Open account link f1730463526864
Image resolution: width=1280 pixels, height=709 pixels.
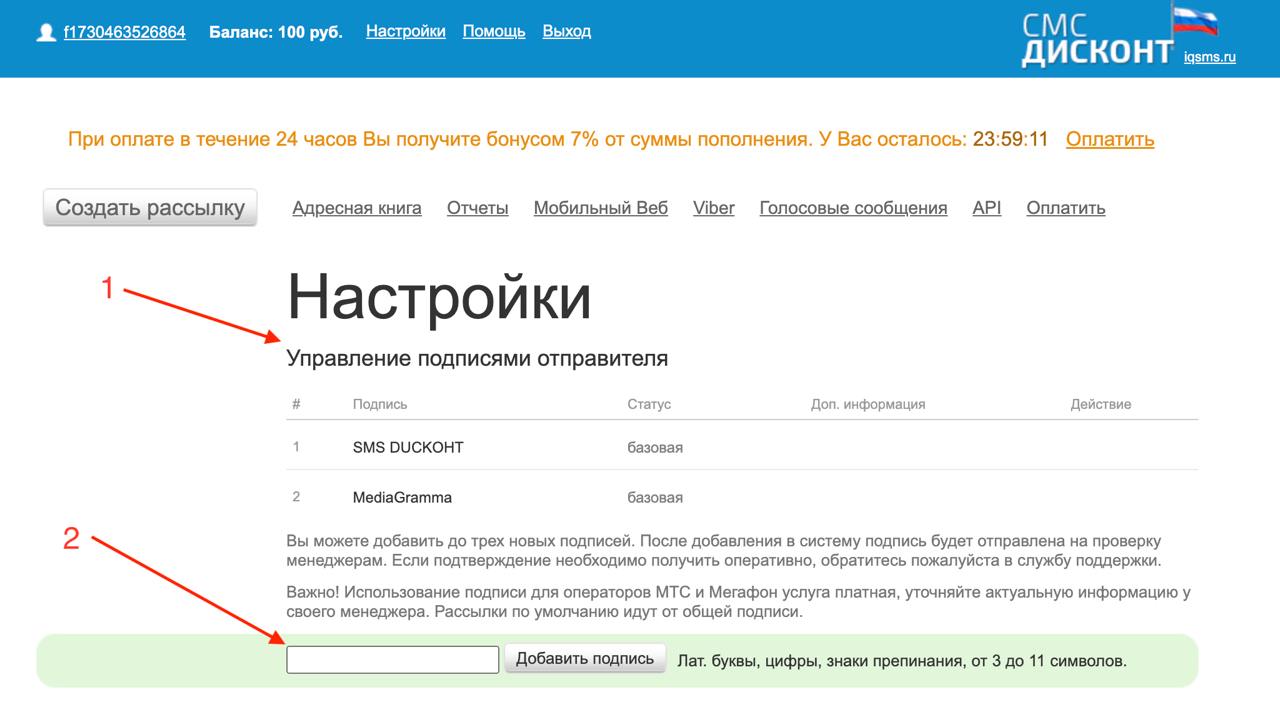click(x=124, y=32)
